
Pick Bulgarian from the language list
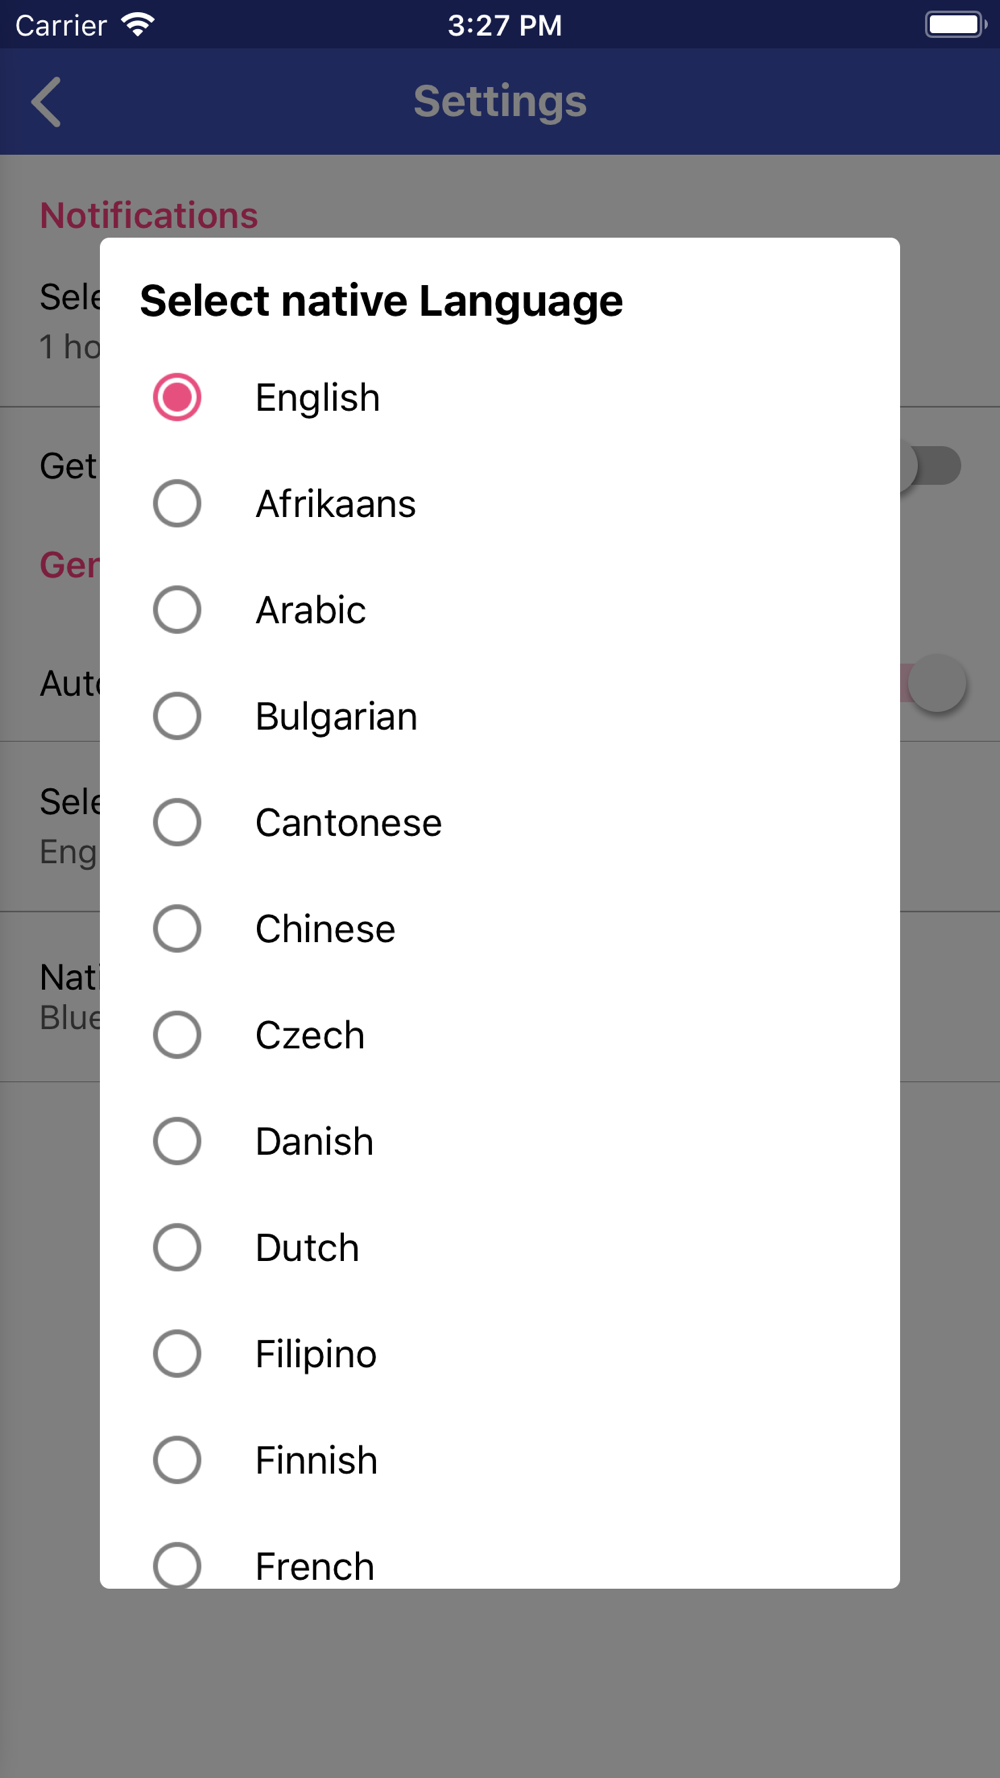click(x=177, y=716)
